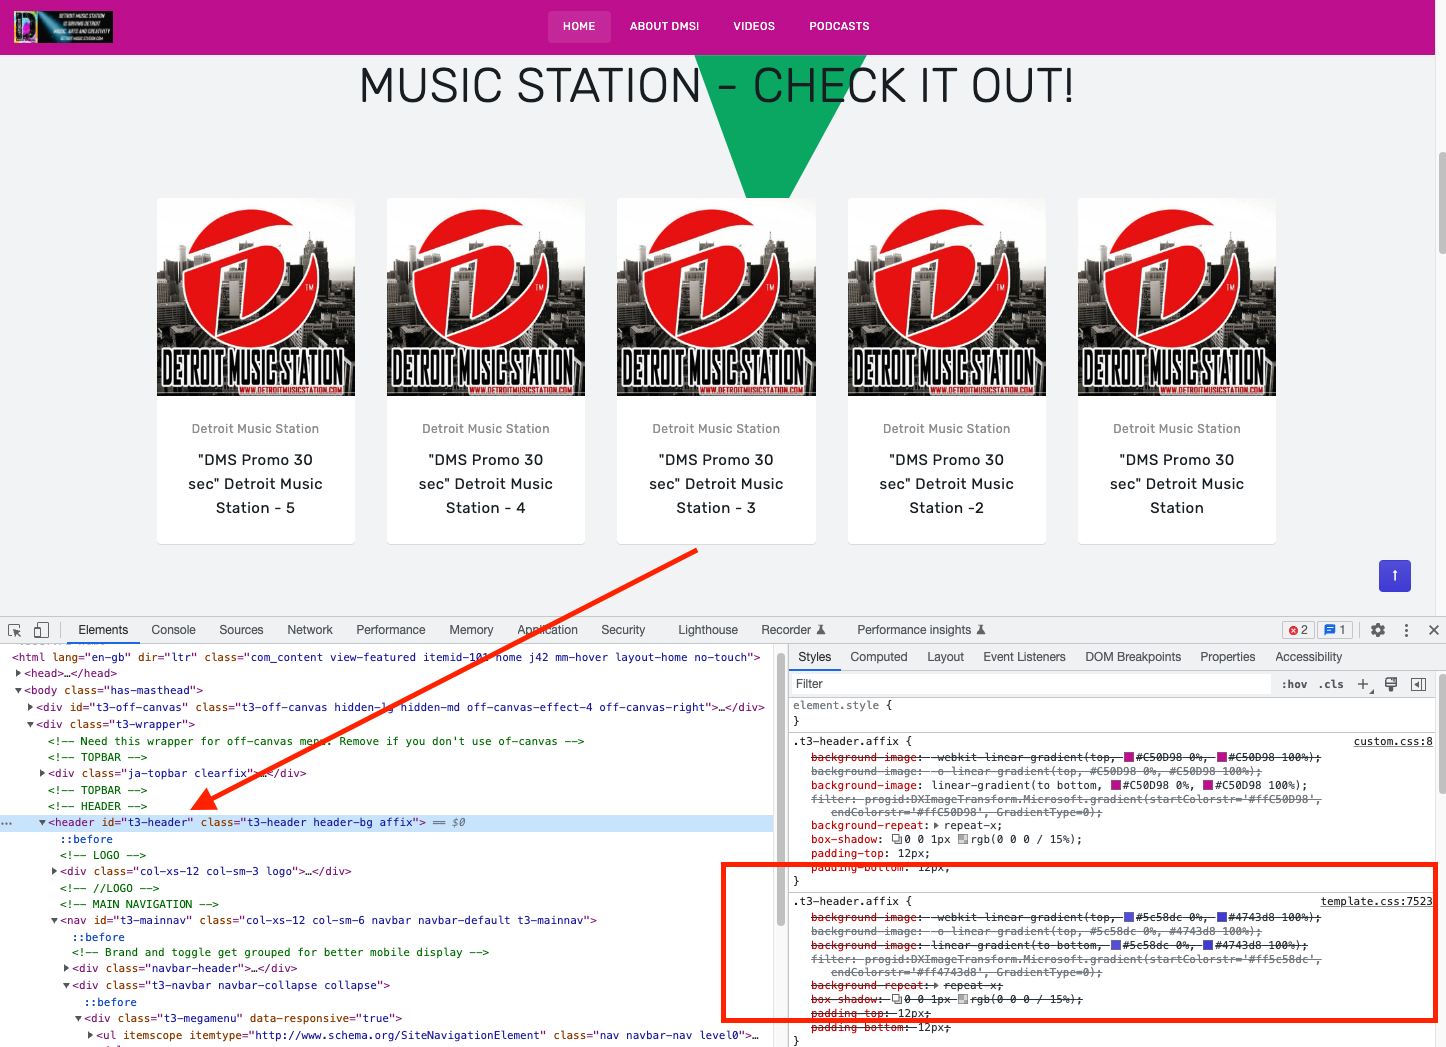Image resolution: width=1446 pixels, height=1047 pixels.
Task: Open the Performance tab
Action: coord(391,630)
